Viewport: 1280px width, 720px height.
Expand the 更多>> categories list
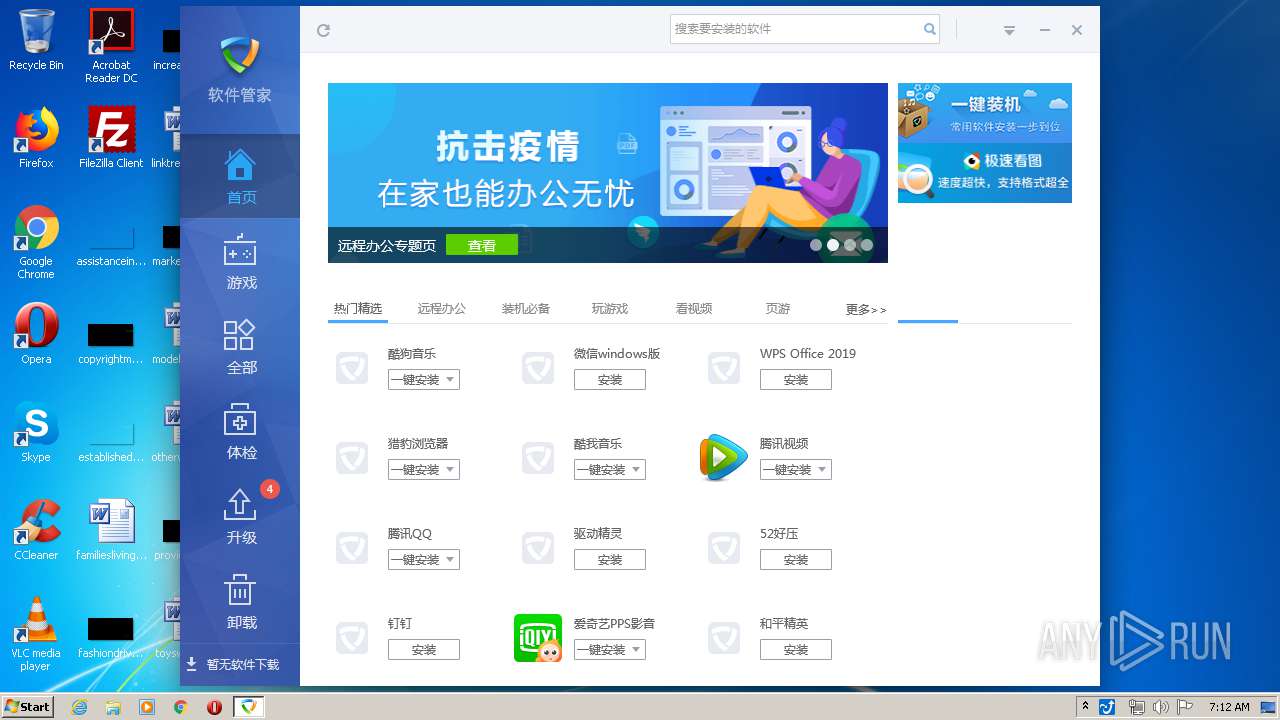click(866, 310)
